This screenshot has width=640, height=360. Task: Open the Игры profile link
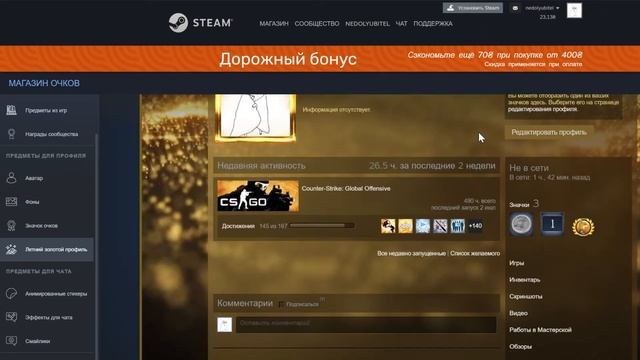pos(516,263)
